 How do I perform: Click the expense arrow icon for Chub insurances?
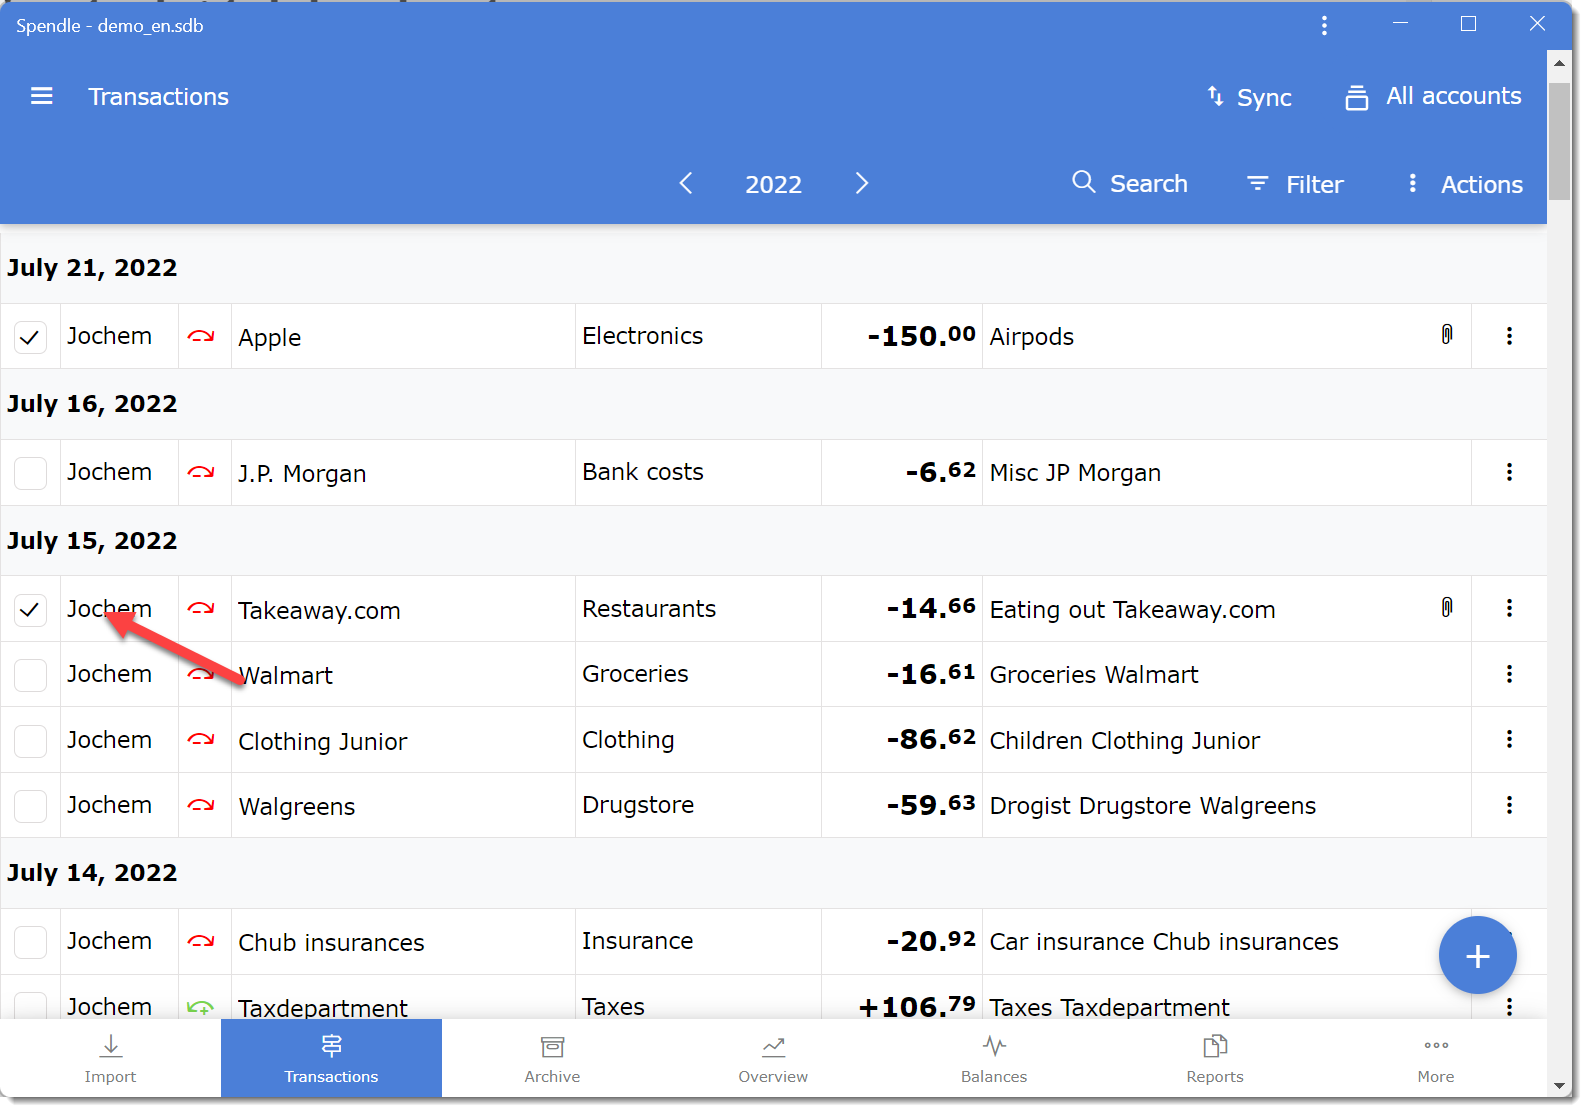click(202, 941)
